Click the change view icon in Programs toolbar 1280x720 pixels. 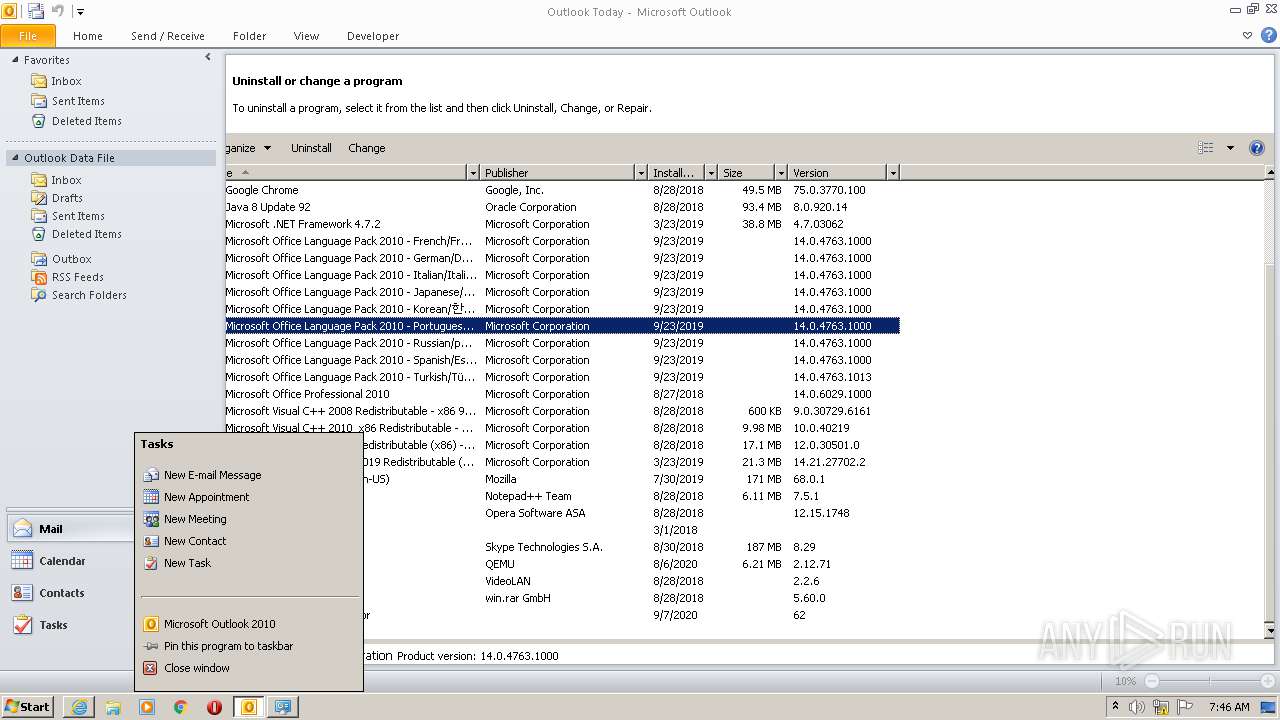point(1206,148)
